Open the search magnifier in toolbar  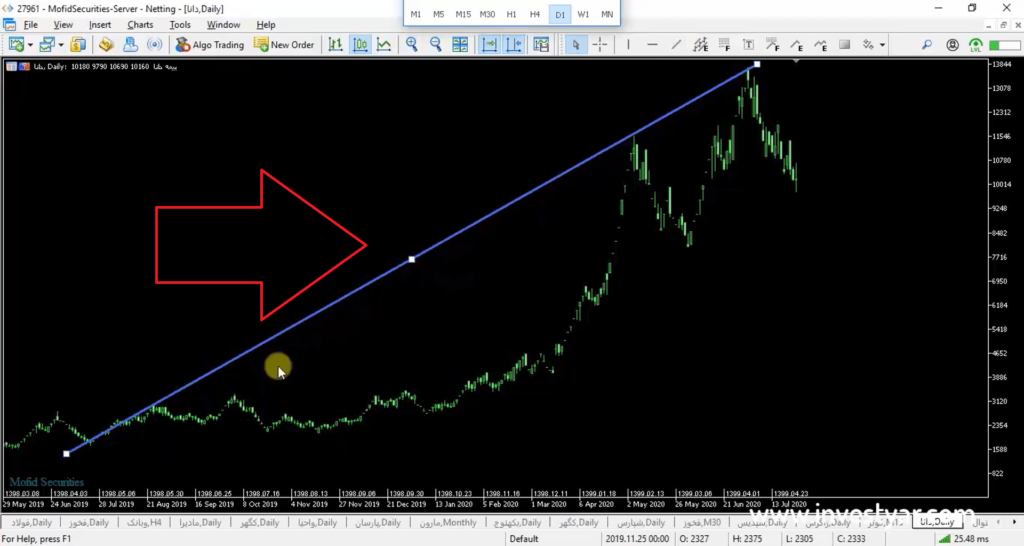click(x=927, y=44)
